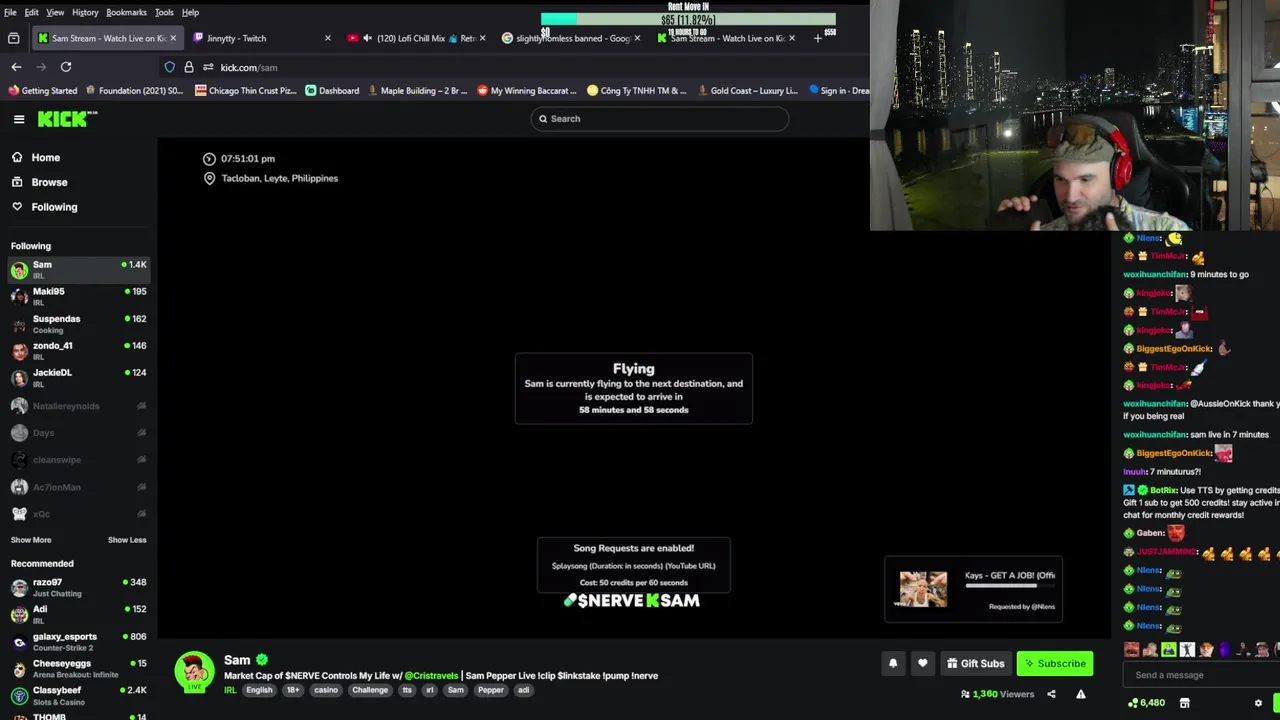1280x720 pixels.
Task: Switch to Lofi Chill Mix YouTube tab
Action: pyautogui.click(x=417, y=38)
